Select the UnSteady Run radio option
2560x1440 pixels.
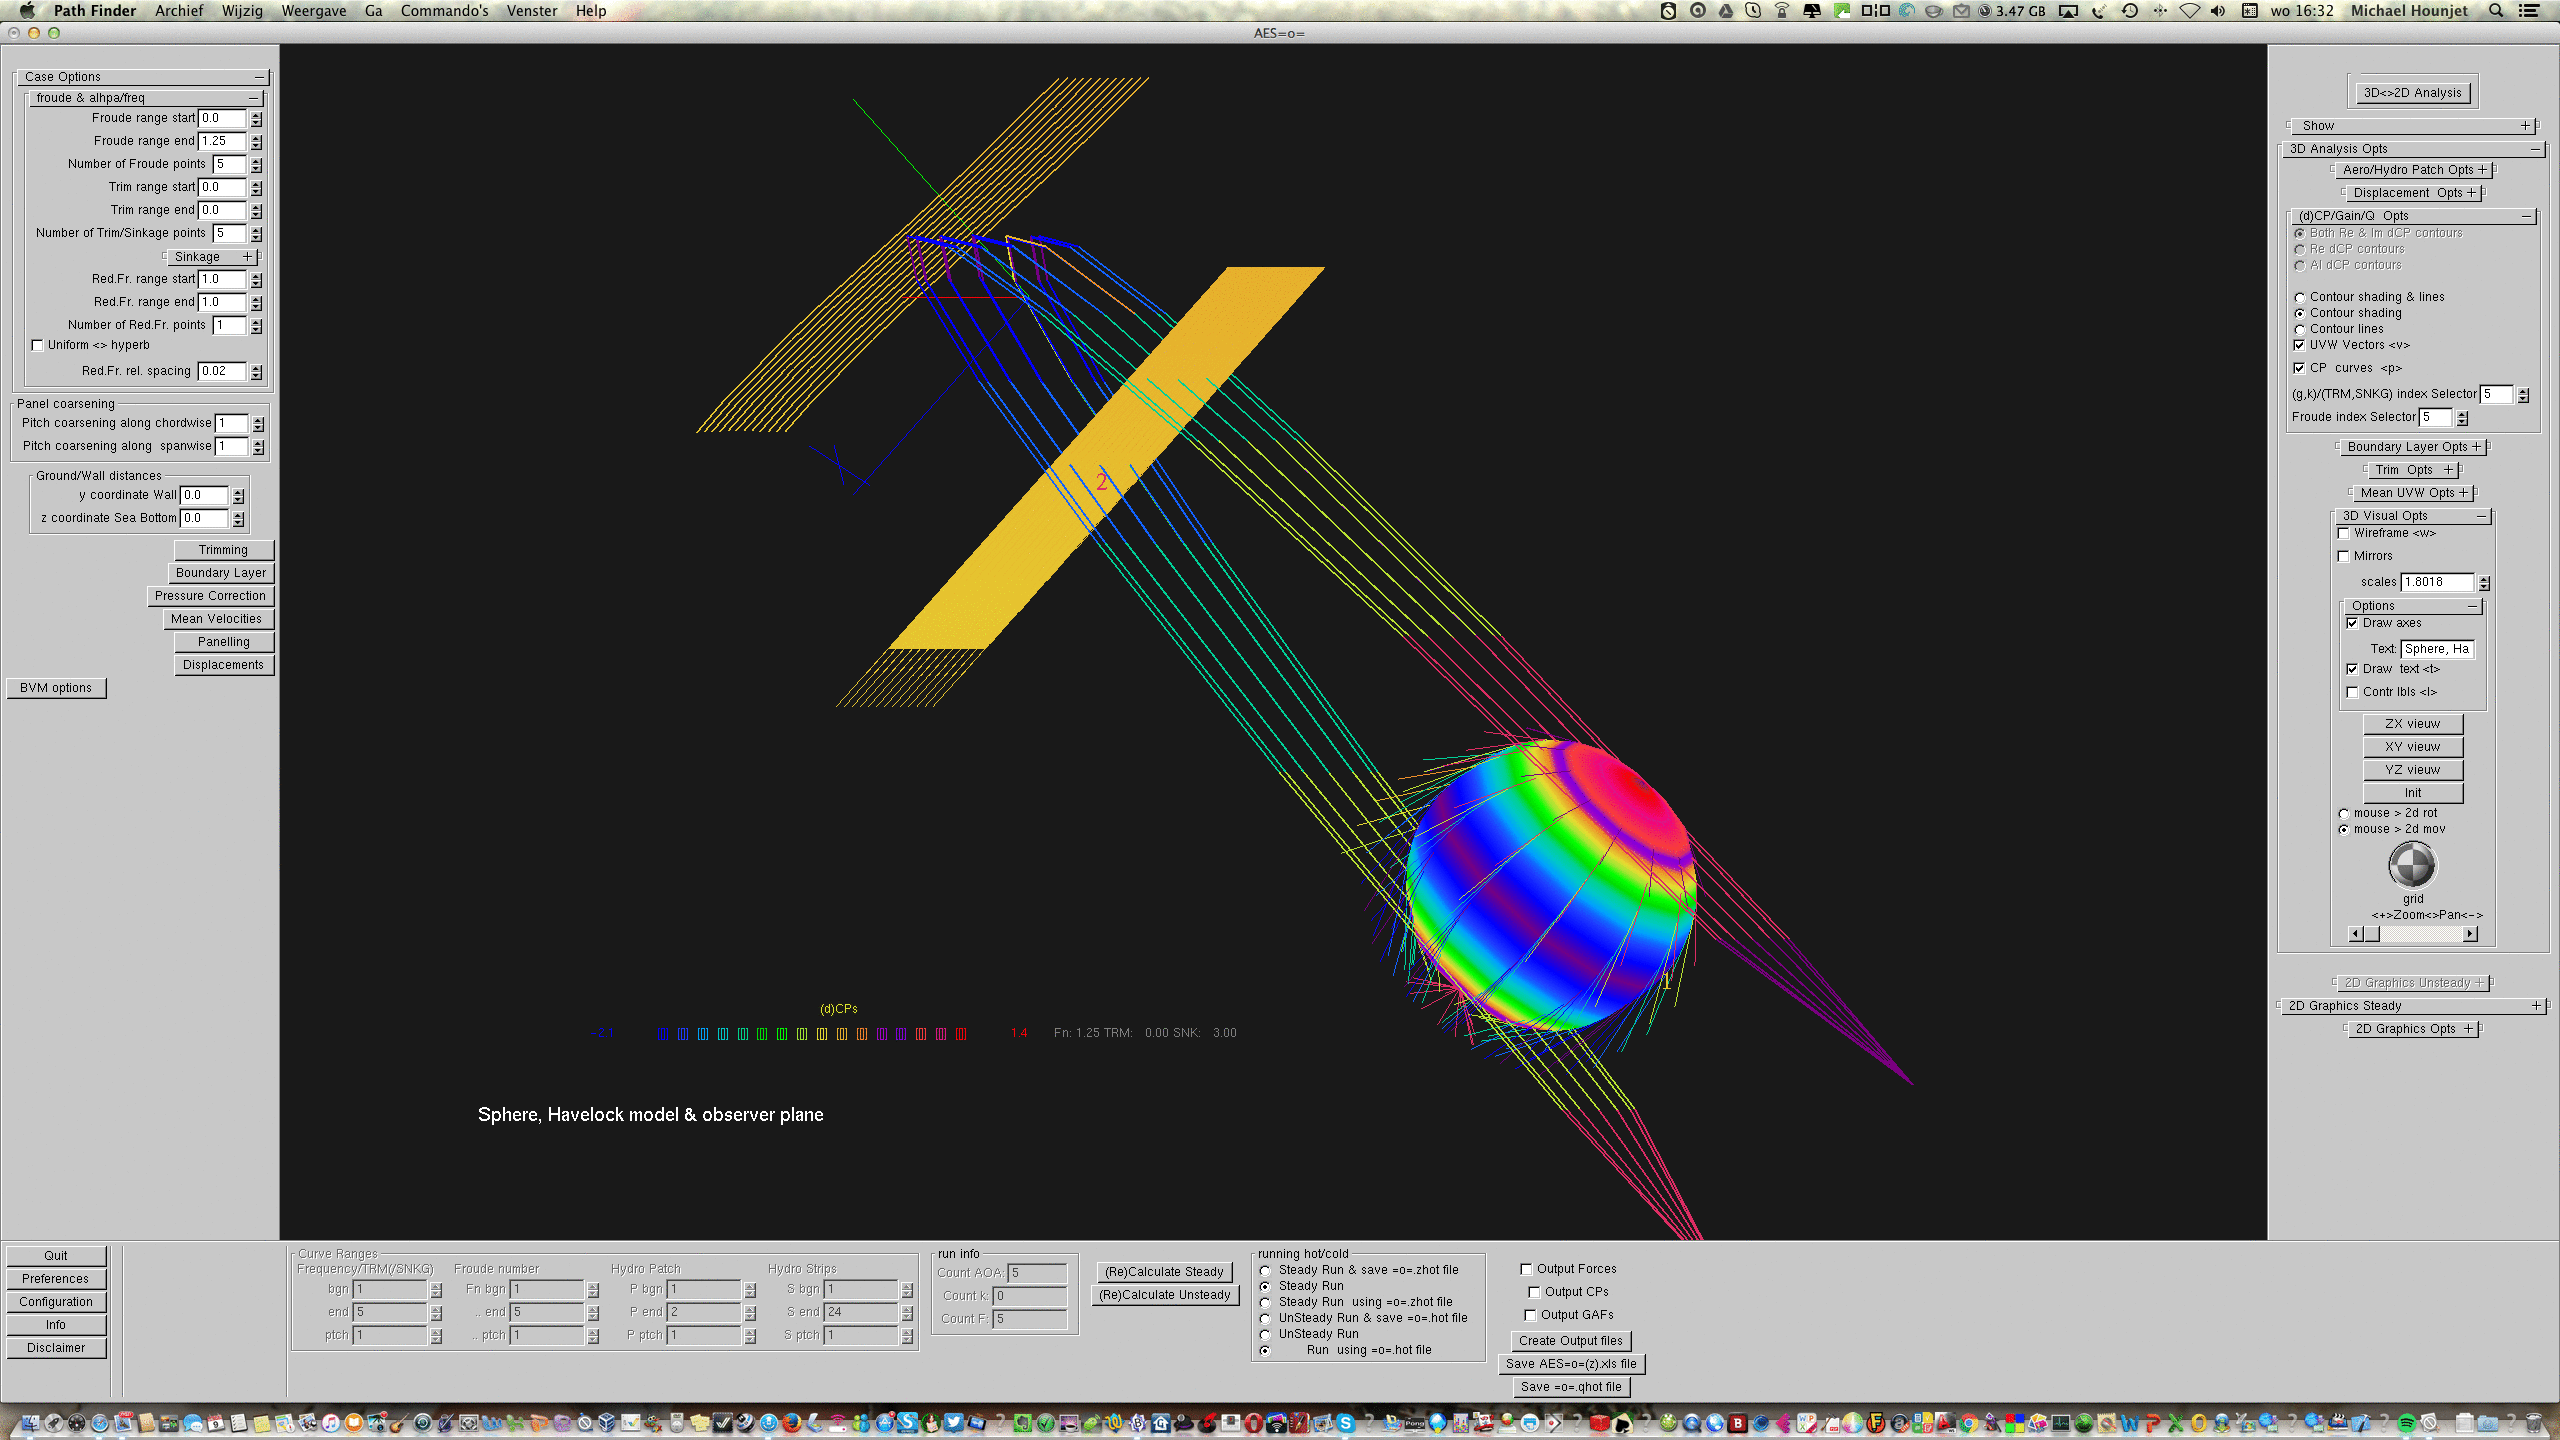click(1264, 1334)
